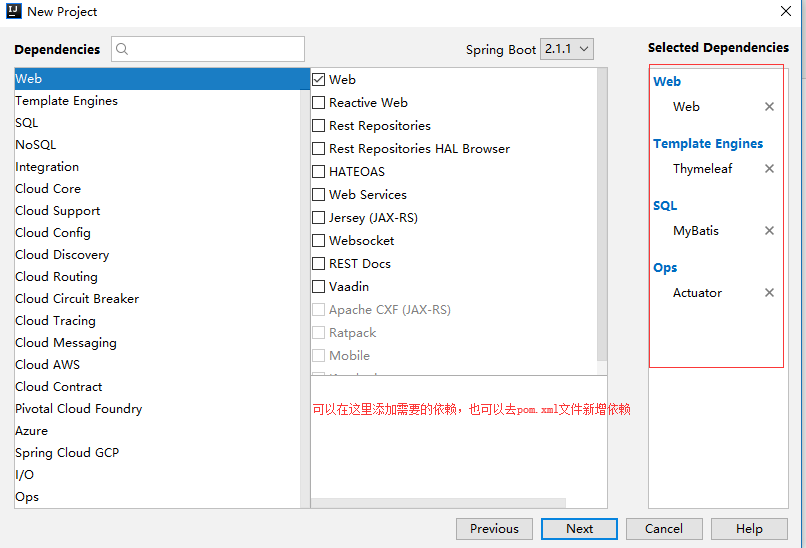Select the Cloud Routing category
The height and width of the screenshot is (548, 806).
tap(157, 277)
